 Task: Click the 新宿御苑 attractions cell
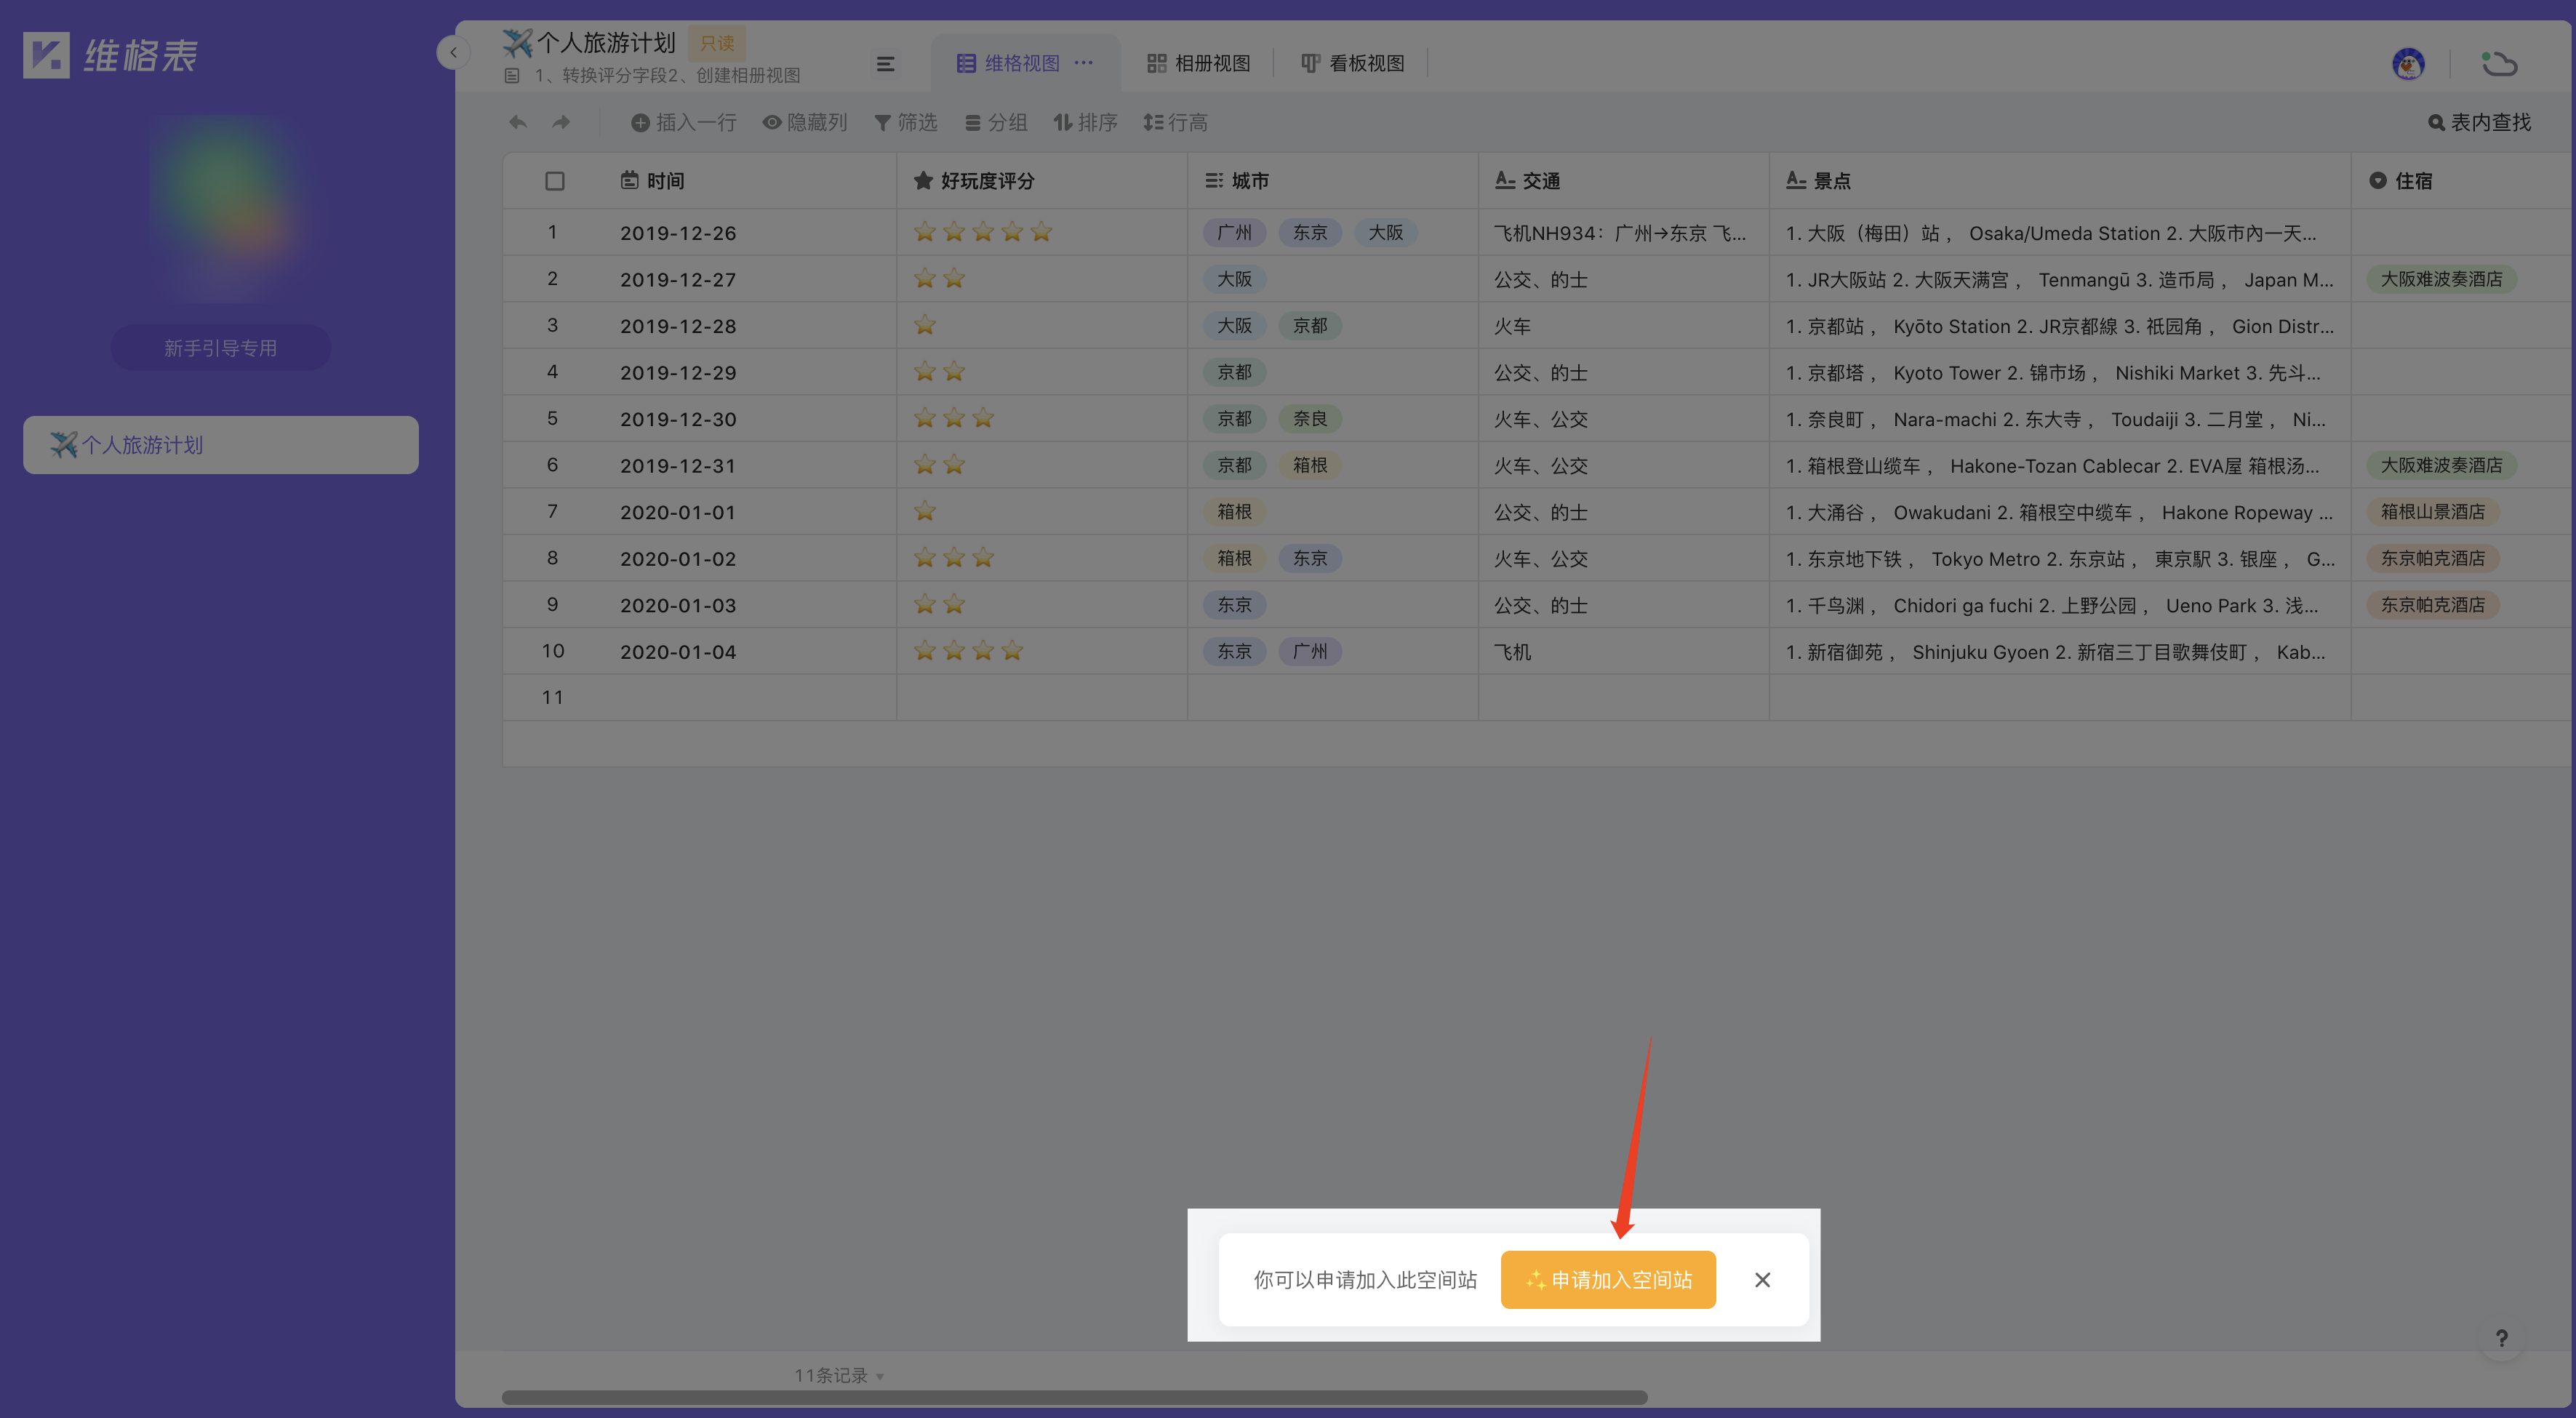pos(2060,651)
